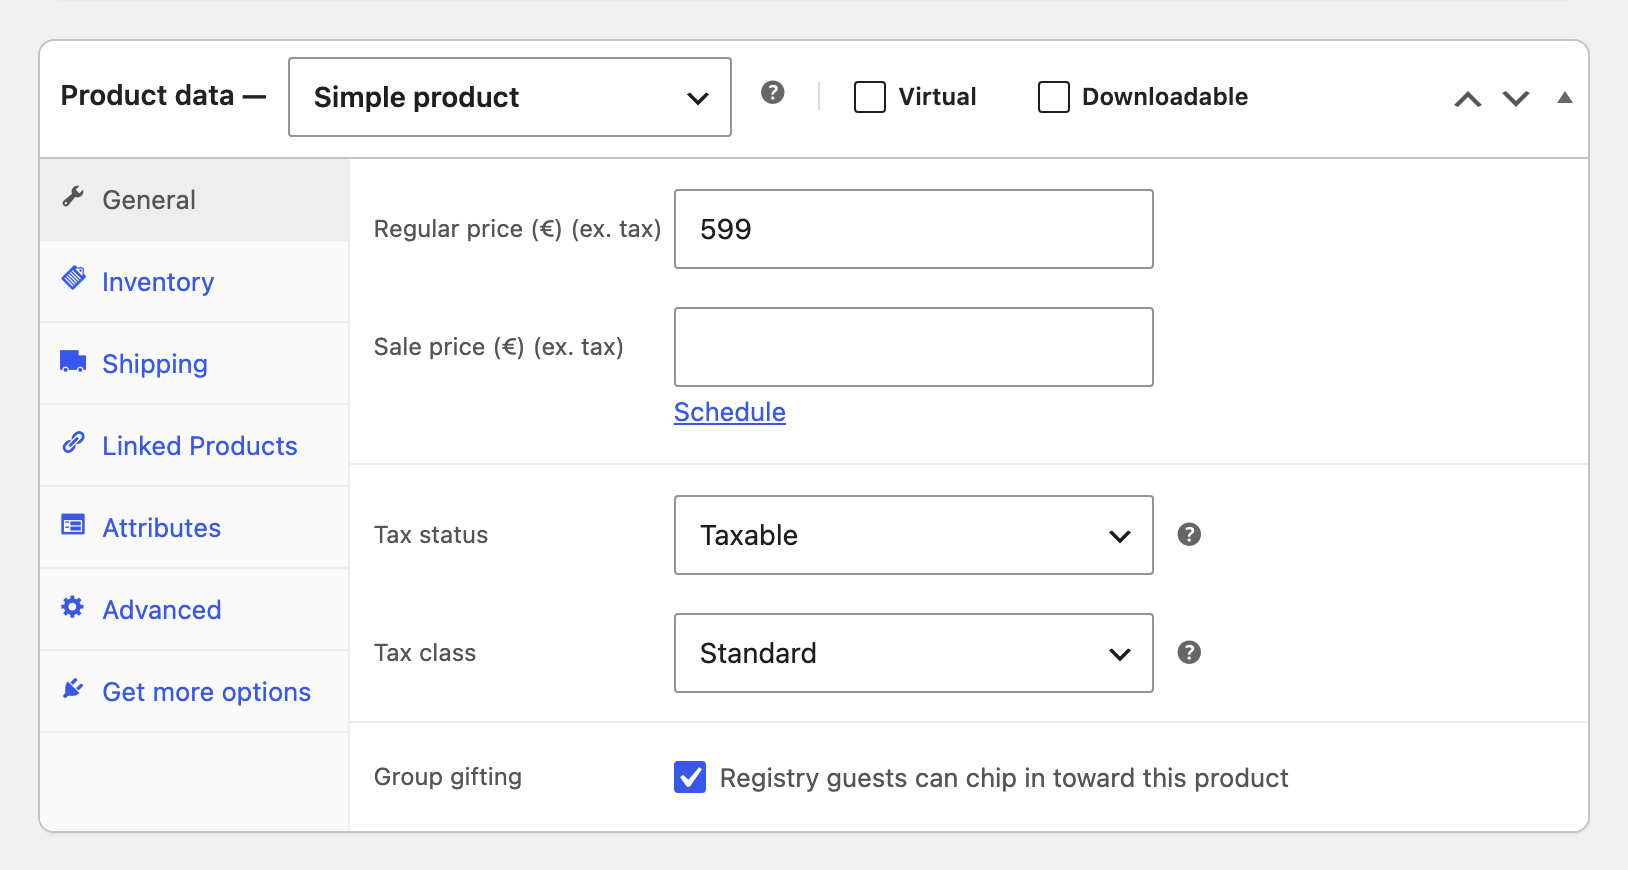Click the Get more options plug icon
Screen dimensions: 1628x870
tap(73, 688)
